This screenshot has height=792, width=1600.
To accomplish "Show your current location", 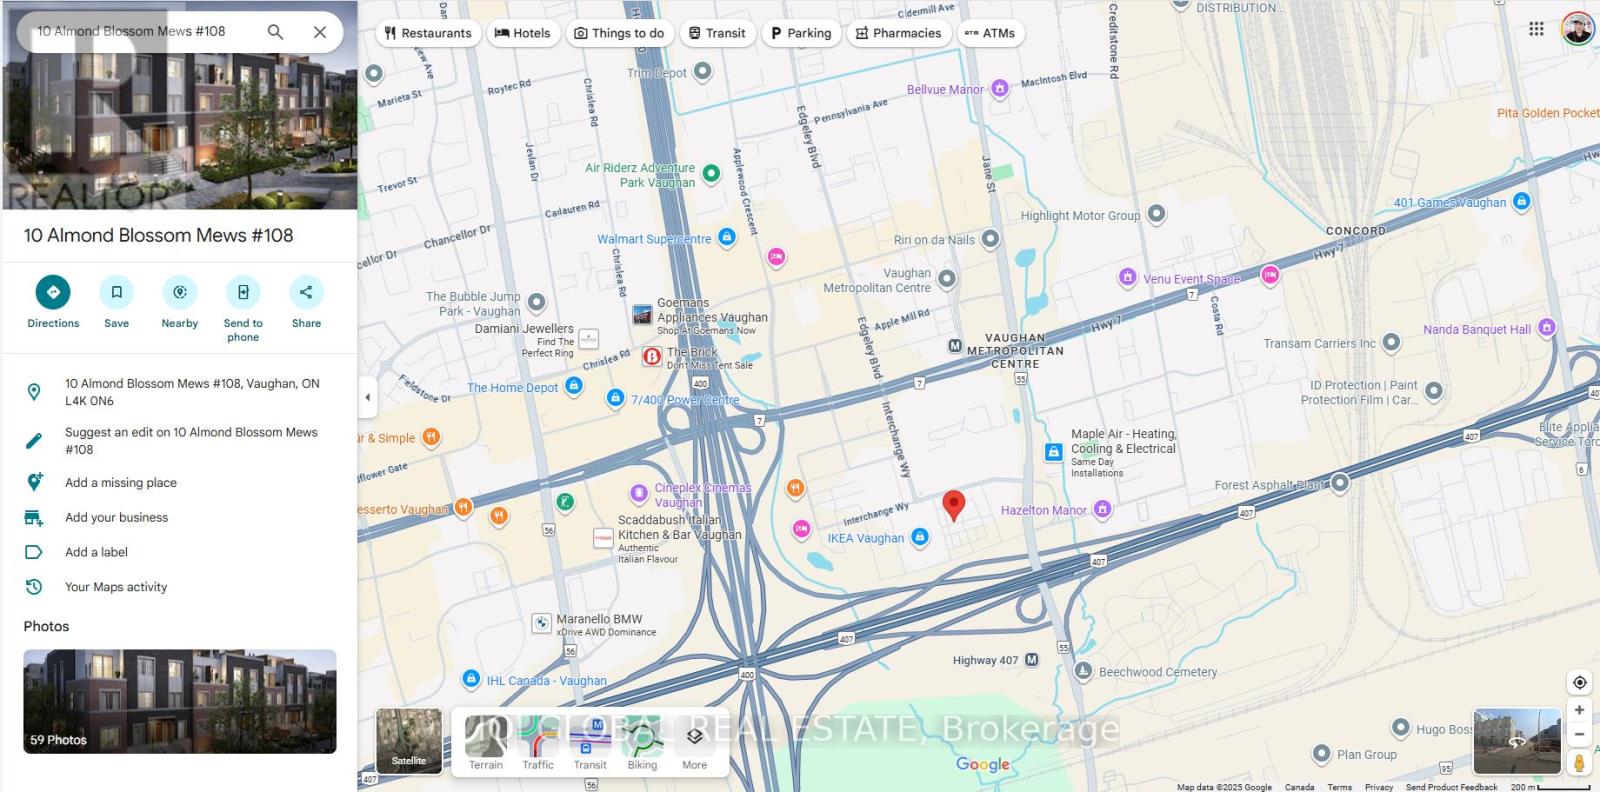I will coord(1579,682).
